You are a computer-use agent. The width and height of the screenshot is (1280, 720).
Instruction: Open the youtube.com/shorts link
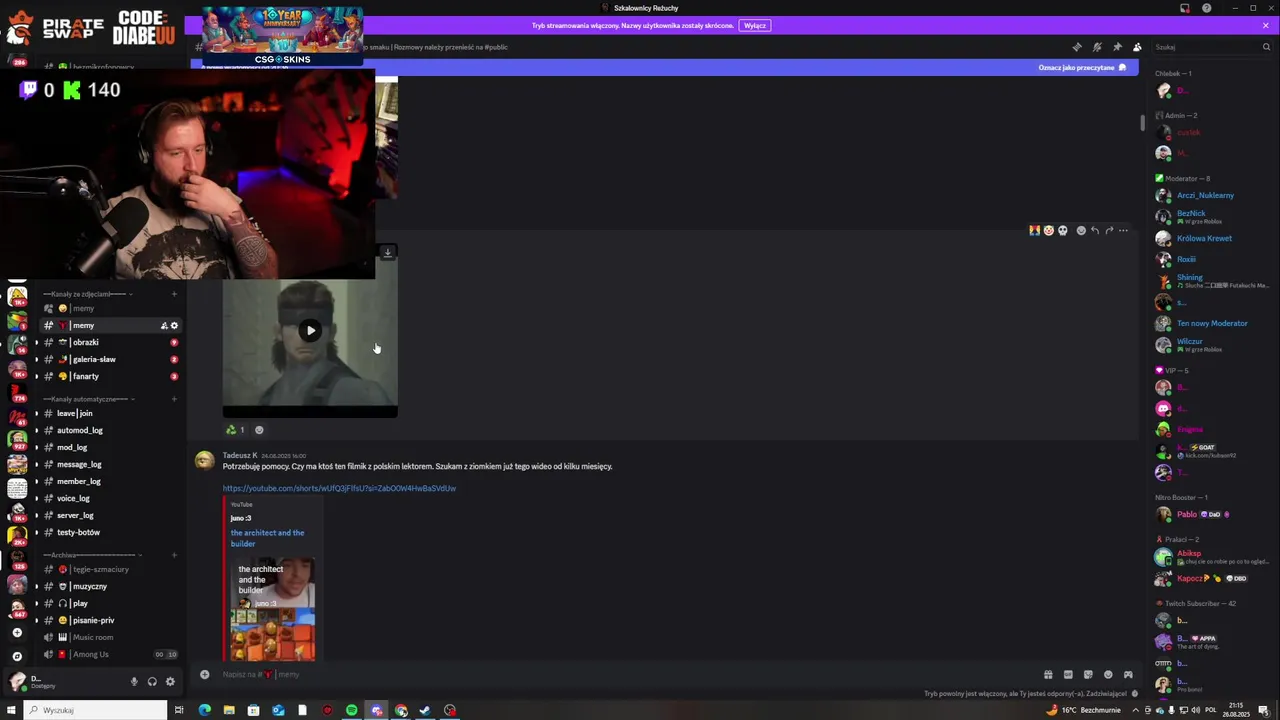[339, 488]
